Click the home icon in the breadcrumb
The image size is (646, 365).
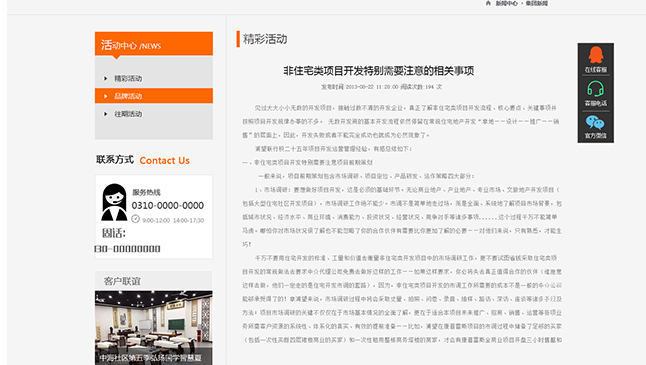pos(488,3)
